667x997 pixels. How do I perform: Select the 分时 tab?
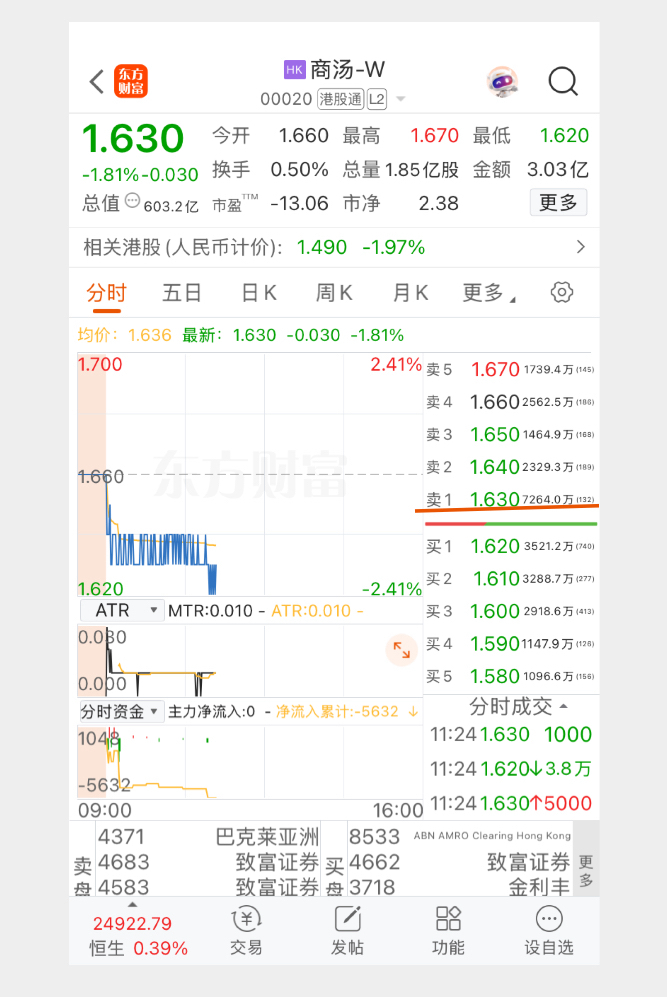(x=106, y=293)
